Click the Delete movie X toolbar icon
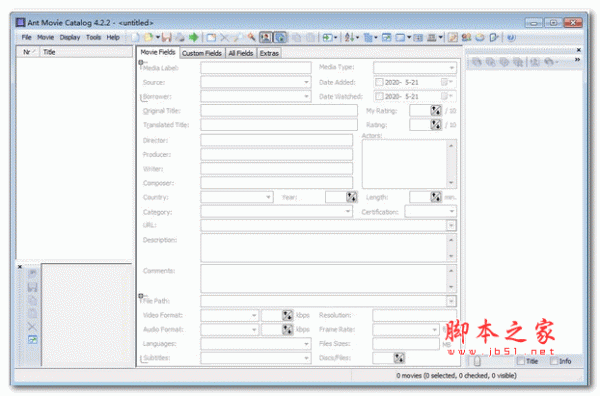600x396 pixels. click(x=225, y=37)
